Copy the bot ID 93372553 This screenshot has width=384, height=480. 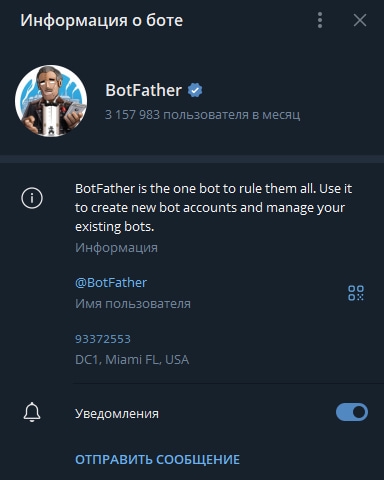[103, 339]
